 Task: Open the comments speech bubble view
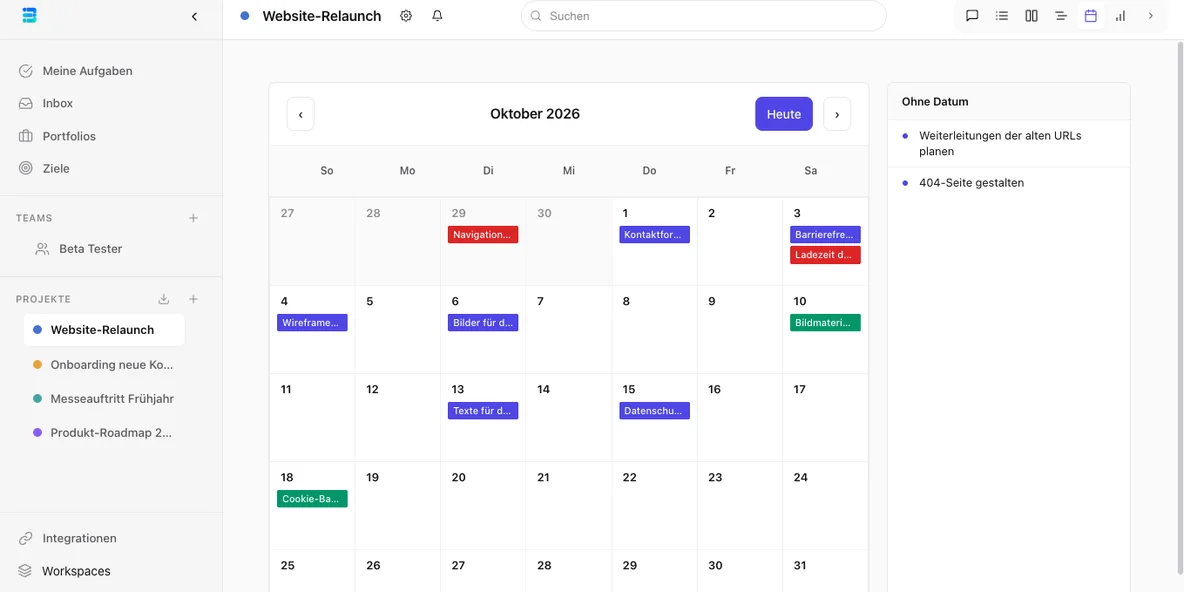pyautogui.click(x=973, y=16)
